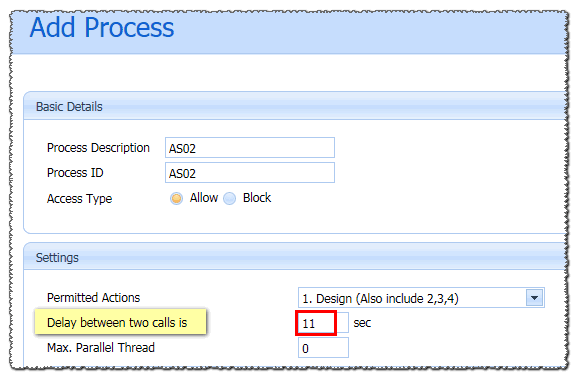Select the Block radio button

point(229,198)
